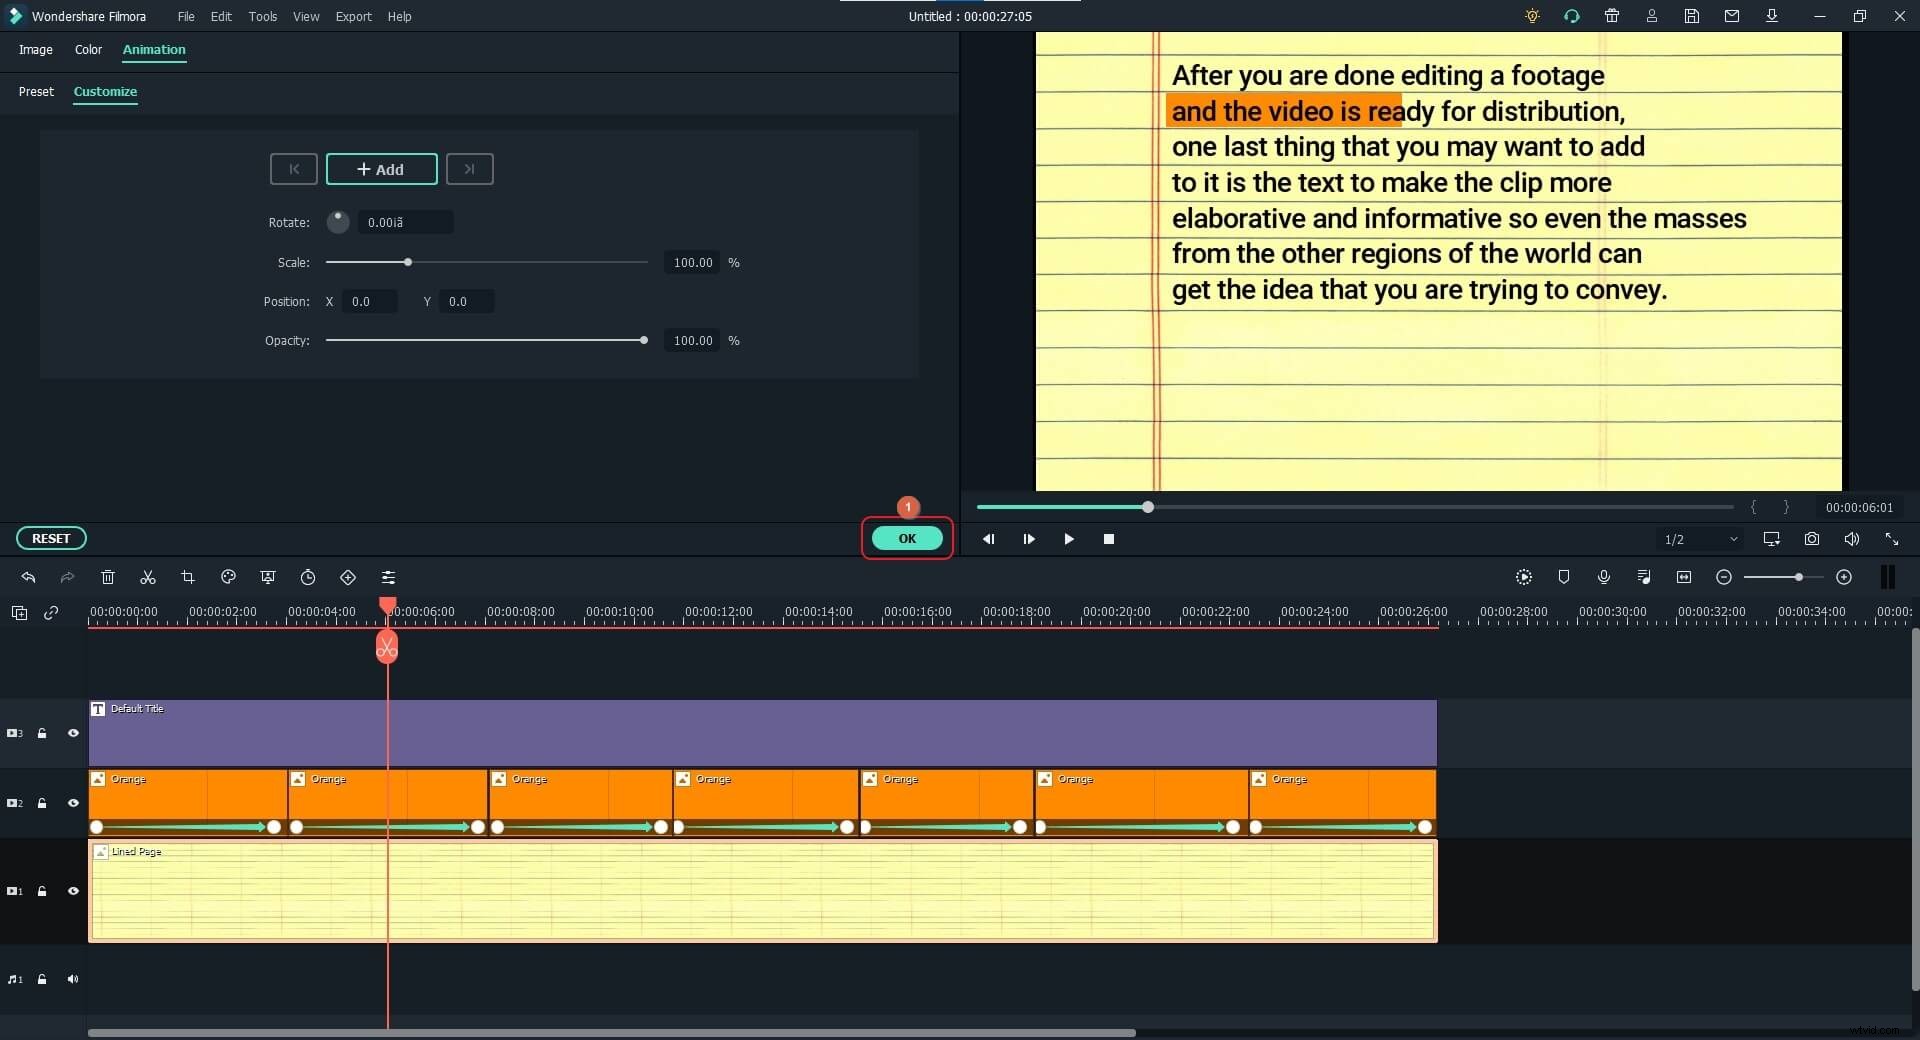
Task: Open the Export menu
Action: click(353, 16)
